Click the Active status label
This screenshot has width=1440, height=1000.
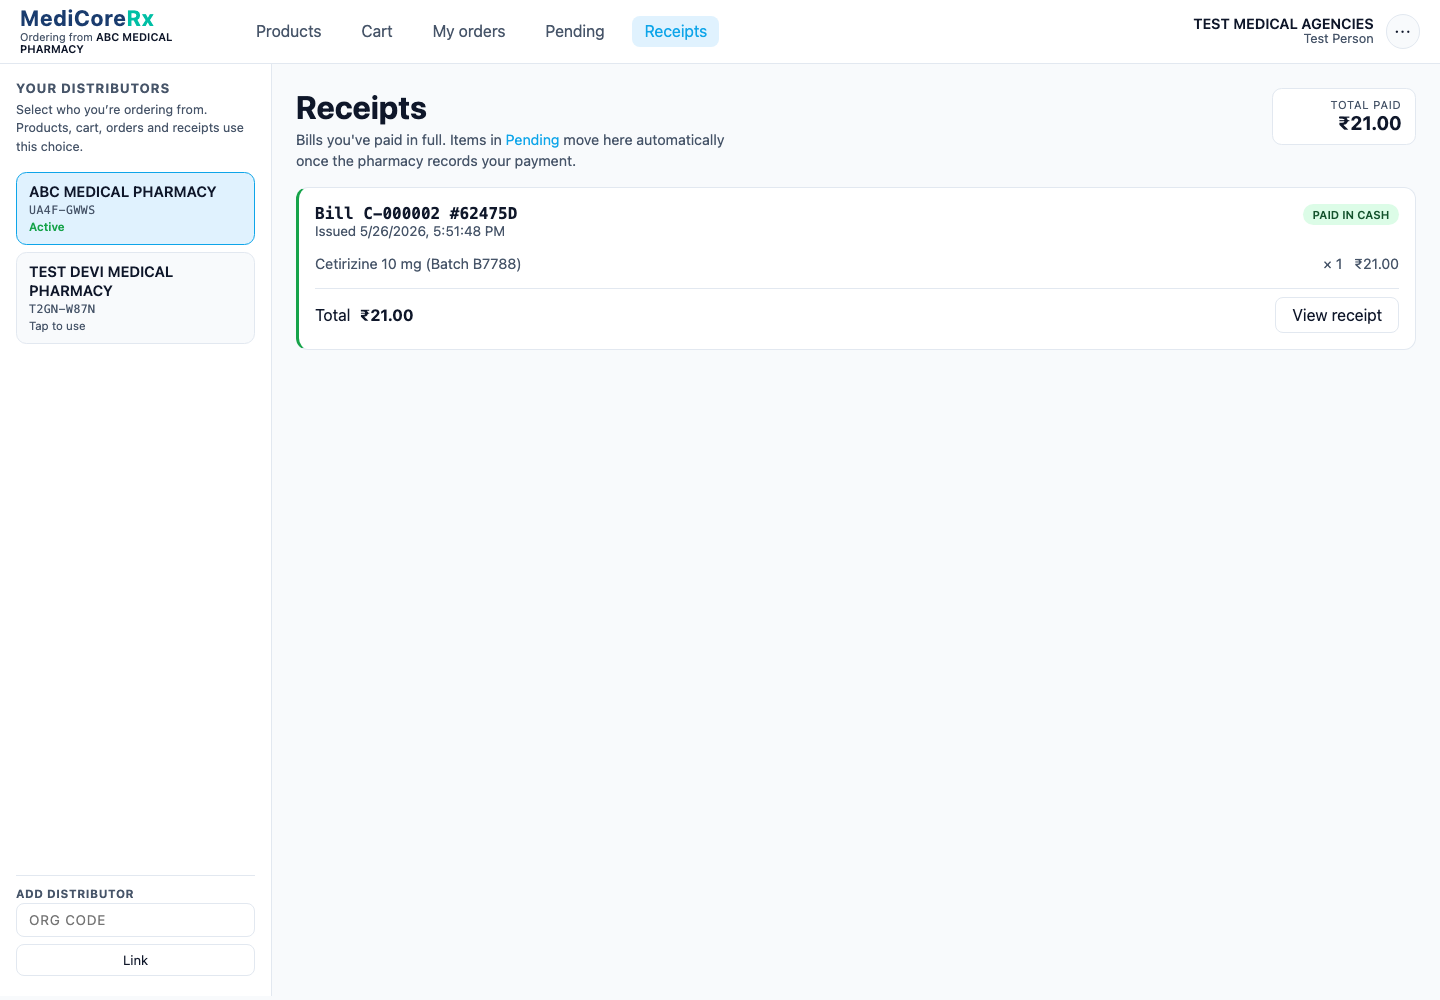pyautogui.click(x=47, y=227)
